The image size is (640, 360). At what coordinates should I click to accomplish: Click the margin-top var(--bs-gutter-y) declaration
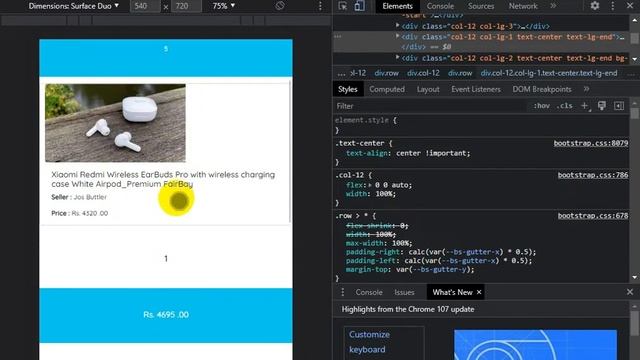pyautogui.click(x=410, y=270)
